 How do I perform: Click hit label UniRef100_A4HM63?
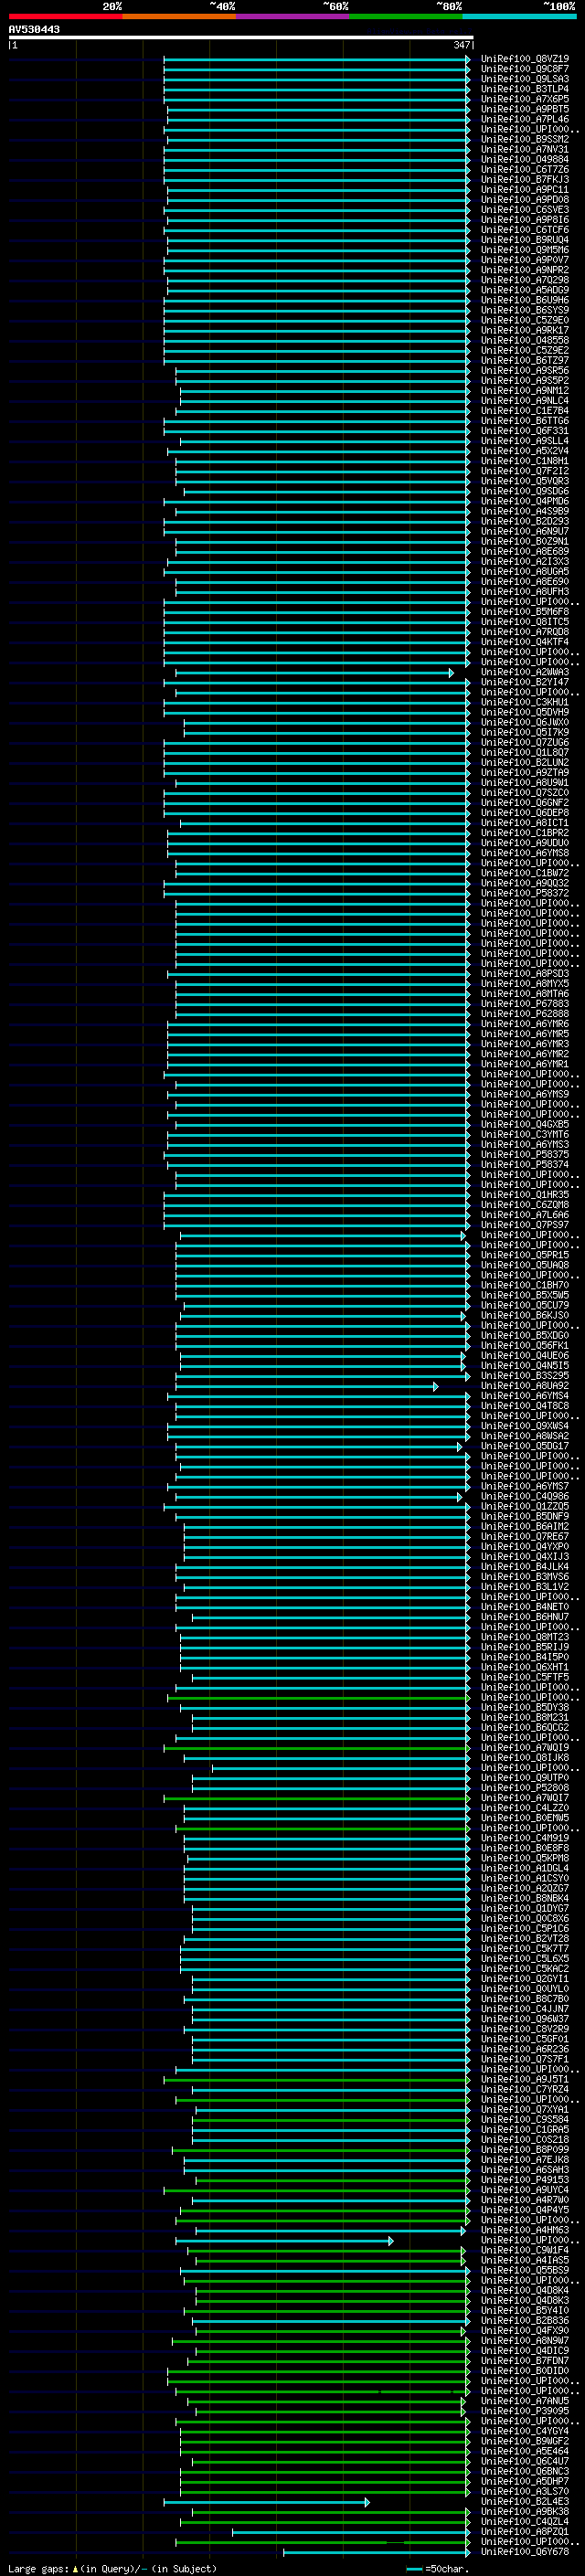point(525,2231)
